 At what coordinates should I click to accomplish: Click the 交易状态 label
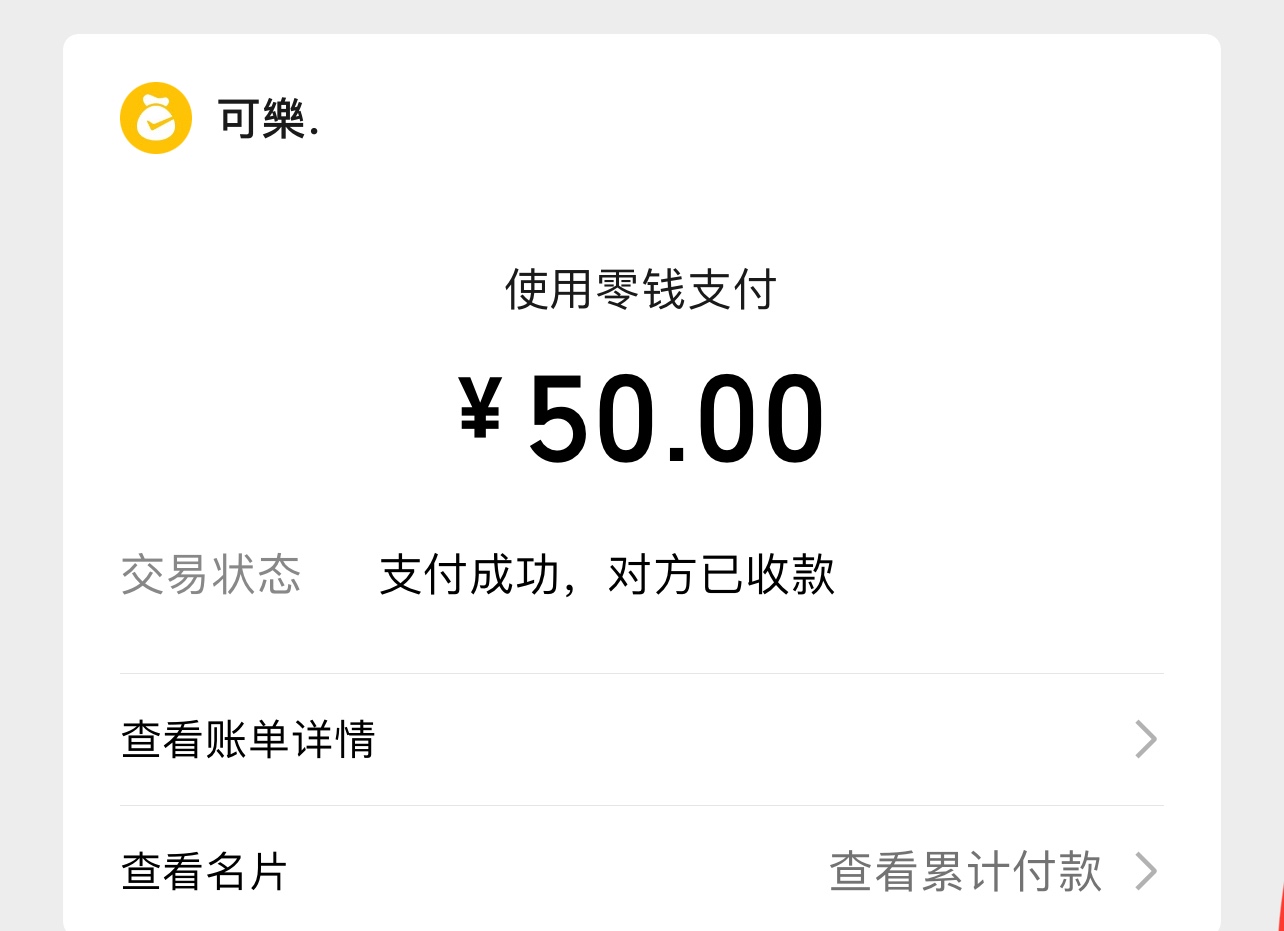click(211, 575)
